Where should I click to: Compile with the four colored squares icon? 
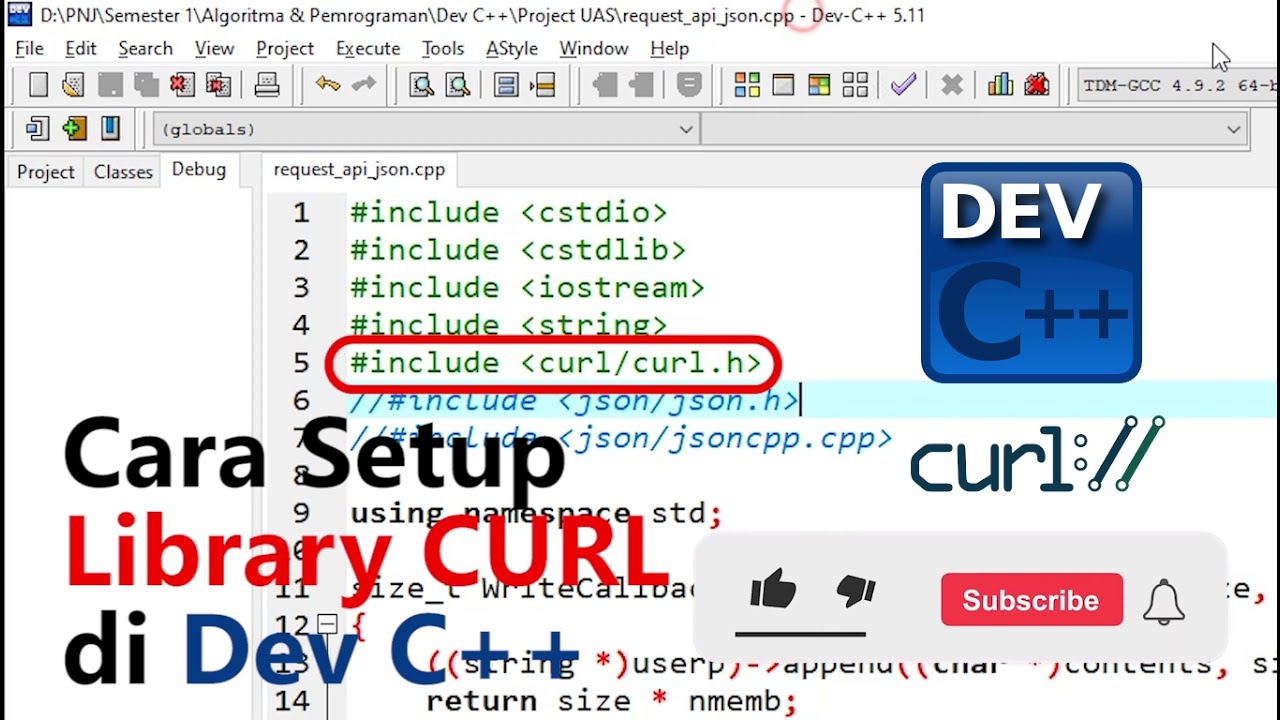(x=747, y=85)
